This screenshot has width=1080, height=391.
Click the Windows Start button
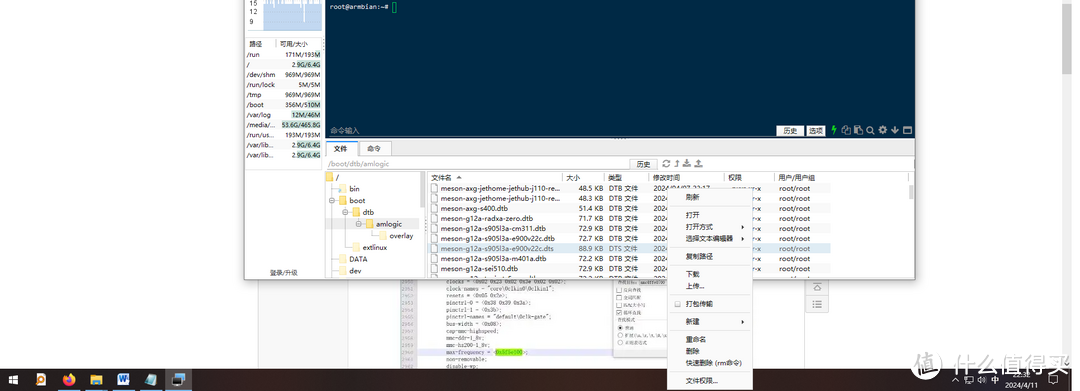pyautogui.click(x=13, y=379)
